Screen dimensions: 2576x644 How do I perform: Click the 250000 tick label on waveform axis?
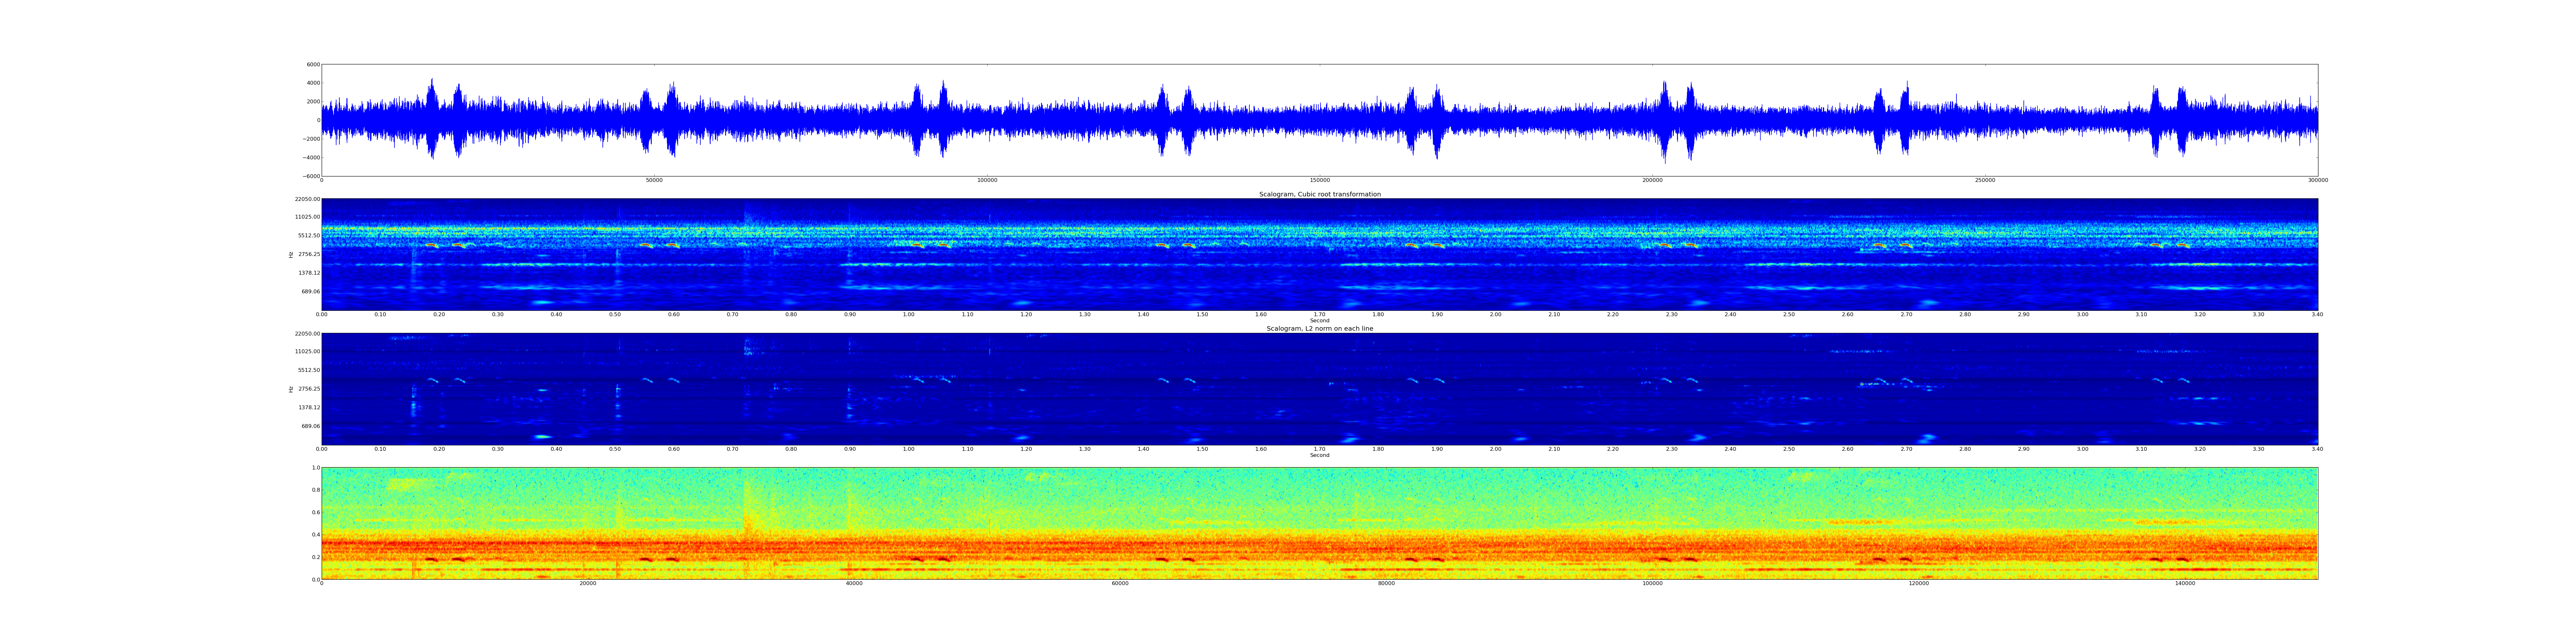tap(1985, 180)
